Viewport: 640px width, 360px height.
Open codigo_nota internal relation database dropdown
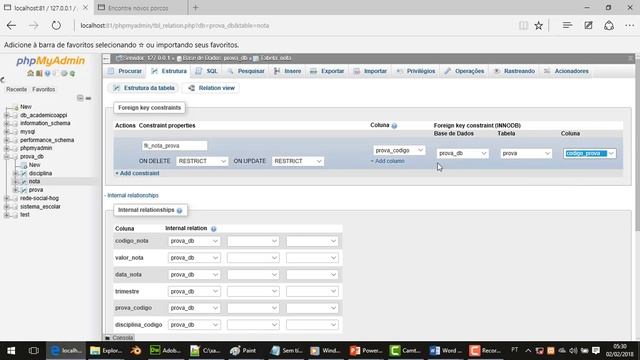click(x=194, y=241)
